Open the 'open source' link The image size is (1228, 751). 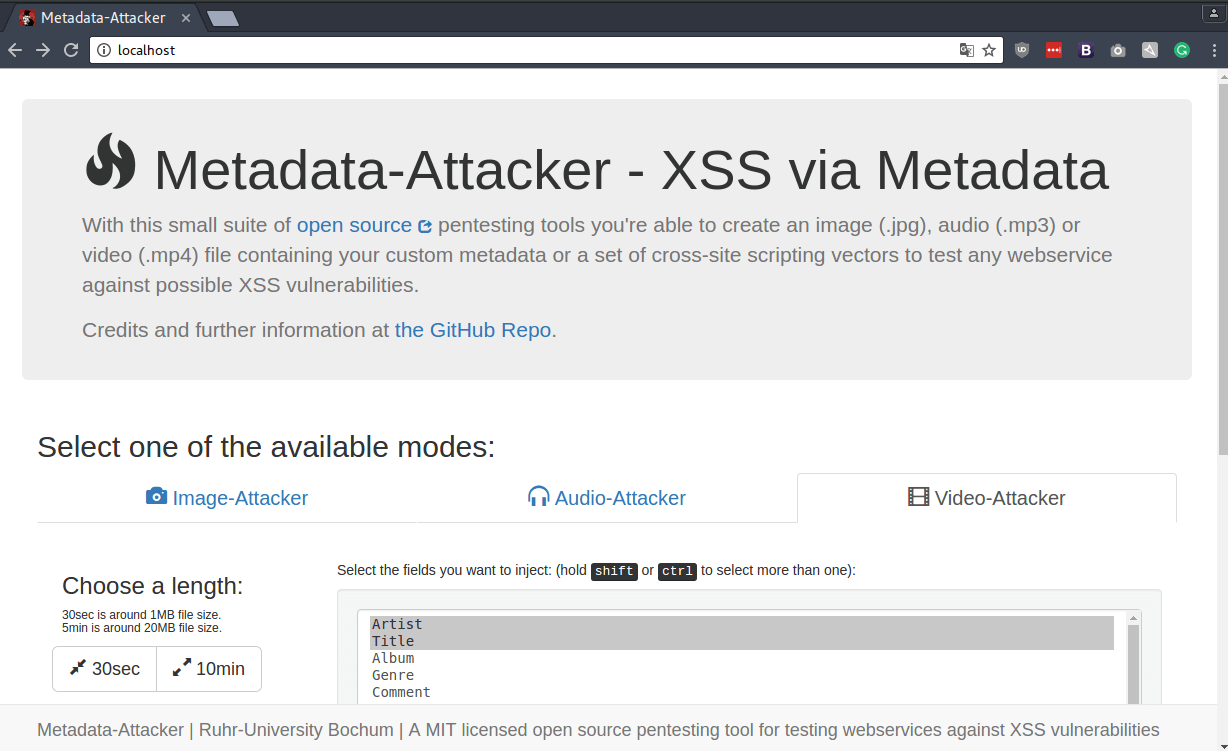tap(355, 225)
